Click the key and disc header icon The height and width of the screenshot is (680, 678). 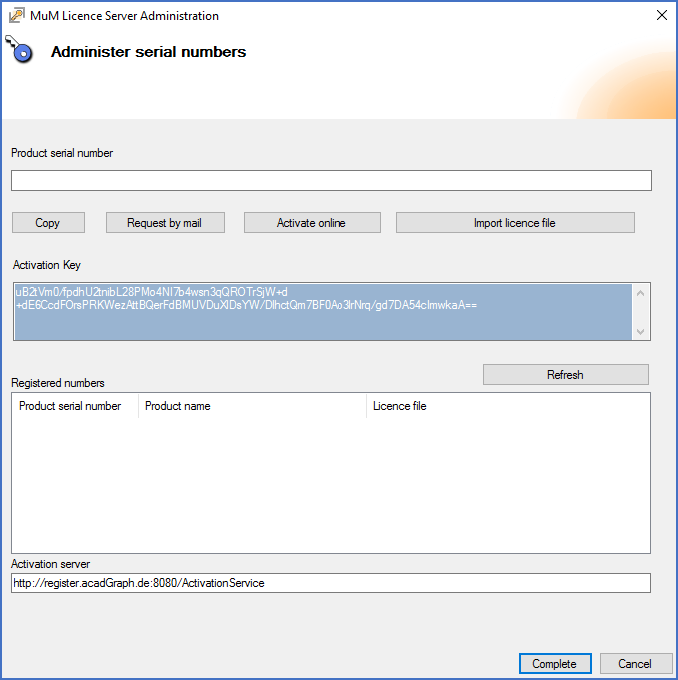[19, 49]
